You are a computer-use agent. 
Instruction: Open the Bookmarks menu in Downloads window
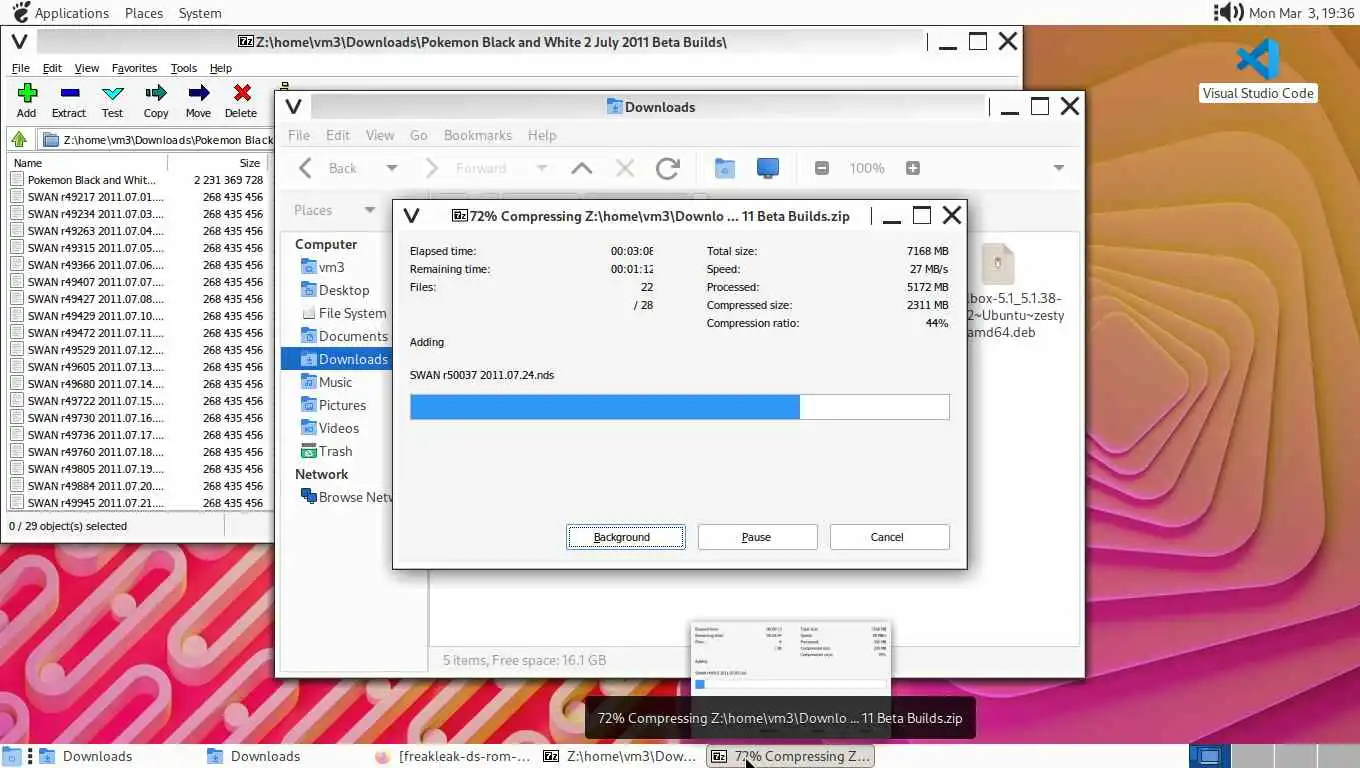(x=477, y=135)
